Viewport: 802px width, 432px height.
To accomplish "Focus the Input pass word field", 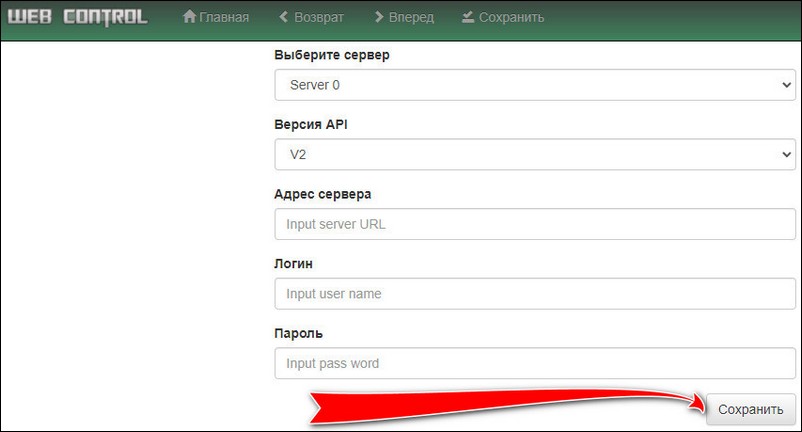I will (x=535, y=363).
